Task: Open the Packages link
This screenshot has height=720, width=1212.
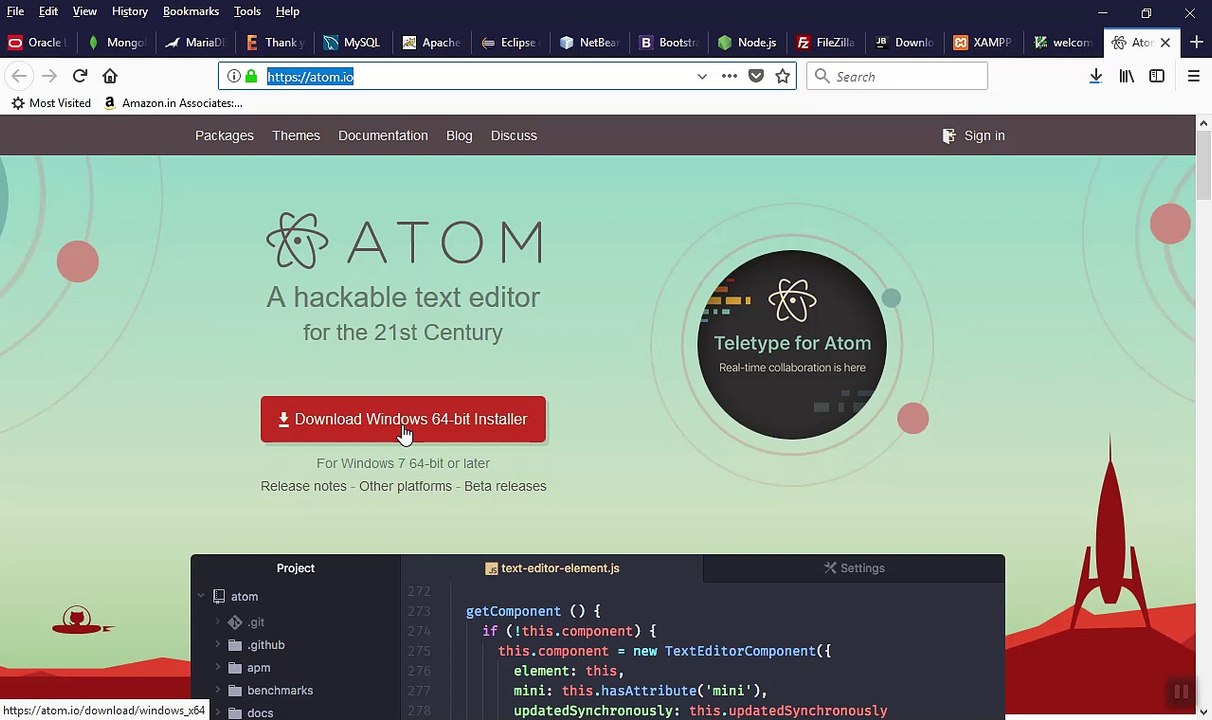Action: 224,136
